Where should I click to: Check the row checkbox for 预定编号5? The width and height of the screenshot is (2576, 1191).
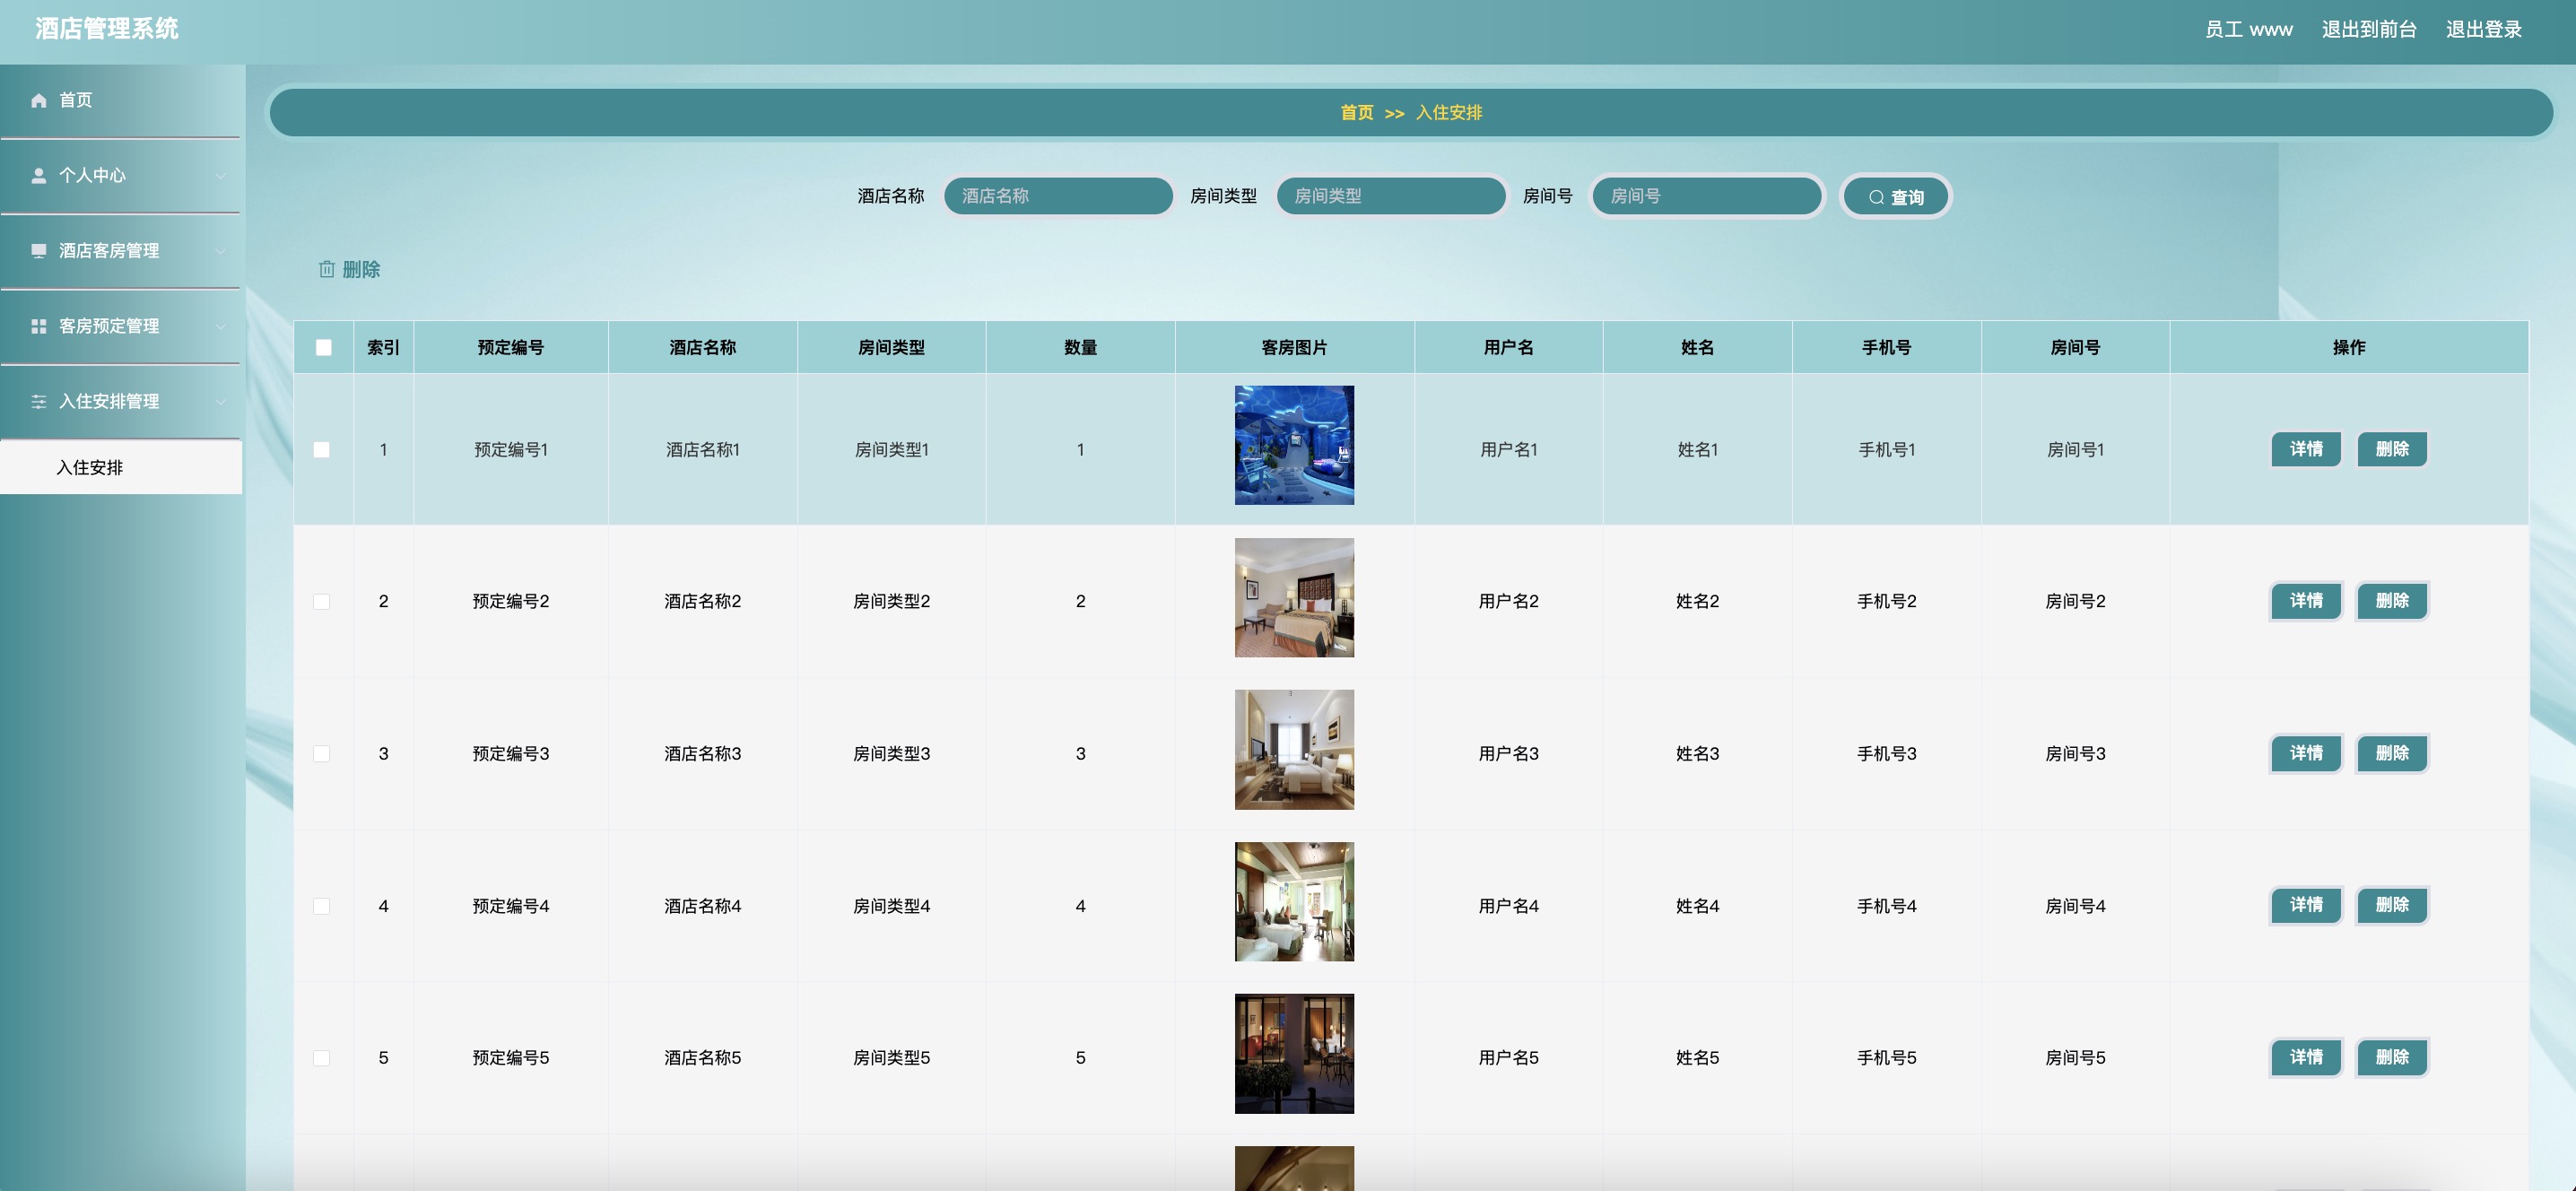pos(321,1058)
